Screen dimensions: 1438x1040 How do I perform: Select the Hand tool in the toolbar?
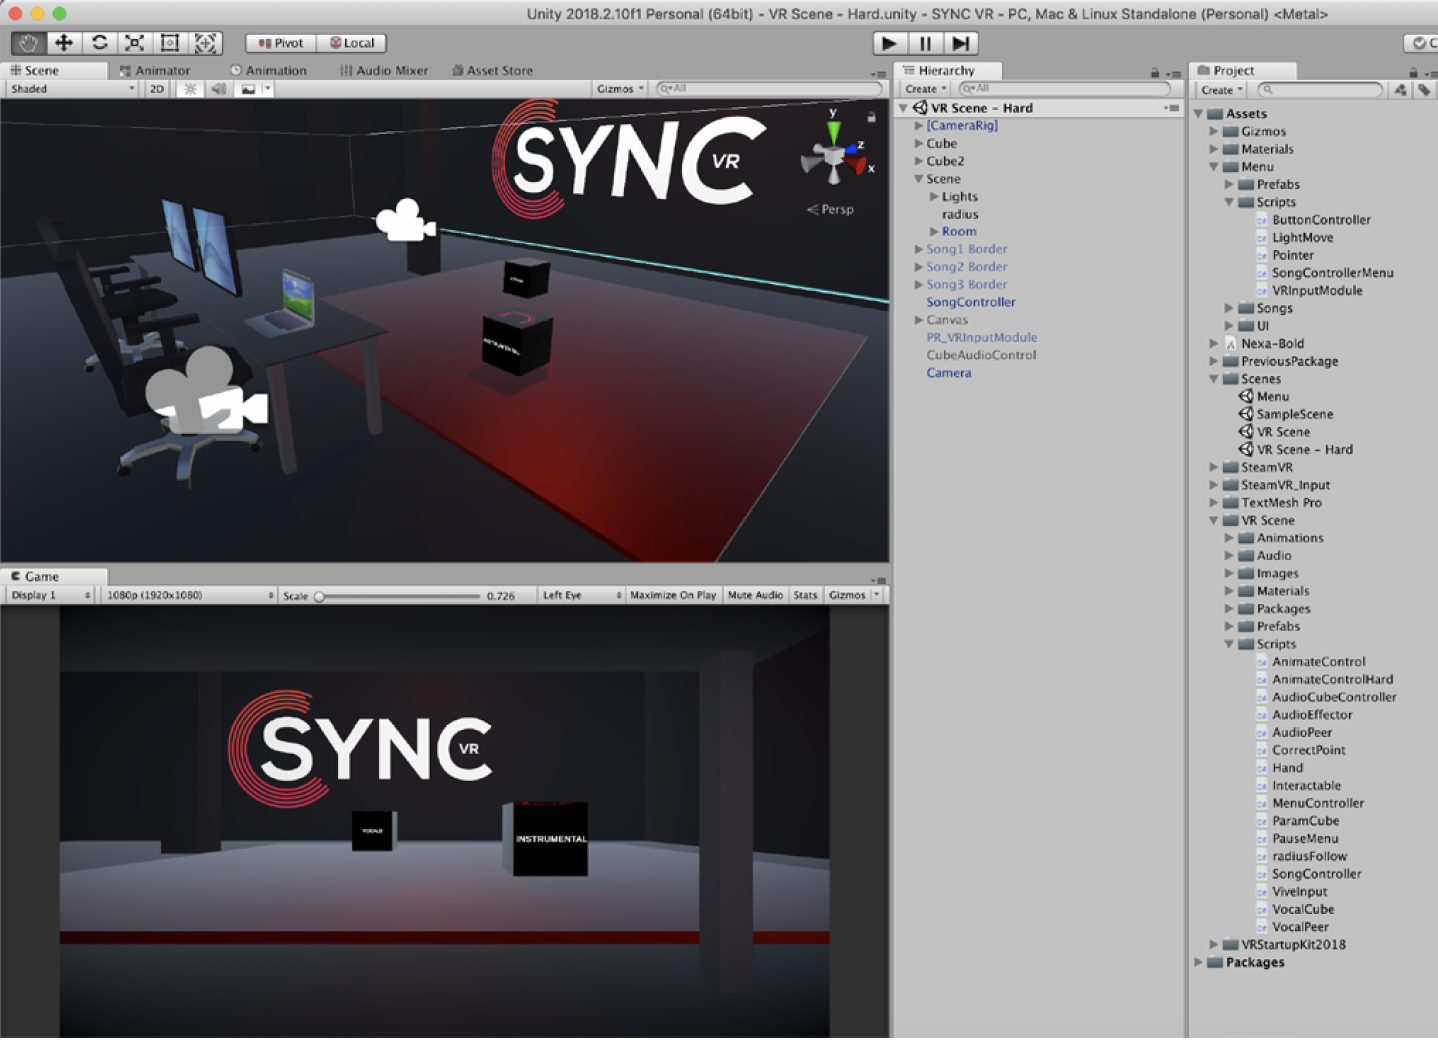28,43
